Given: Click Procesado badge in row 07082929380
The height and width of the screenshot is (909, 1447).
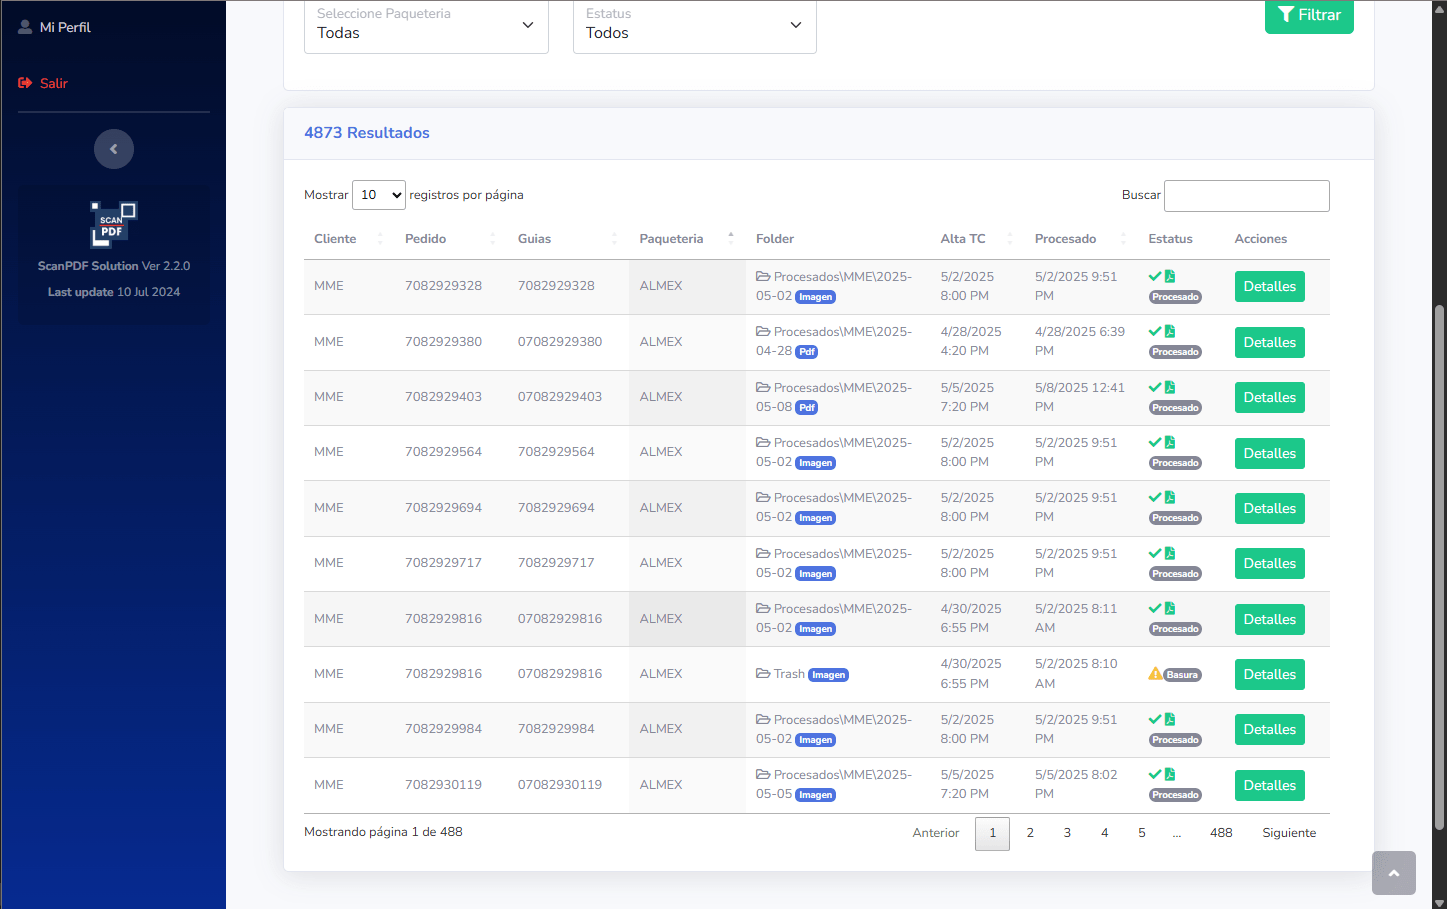Looking at the screenshot, I should (x=1175, y=352).
